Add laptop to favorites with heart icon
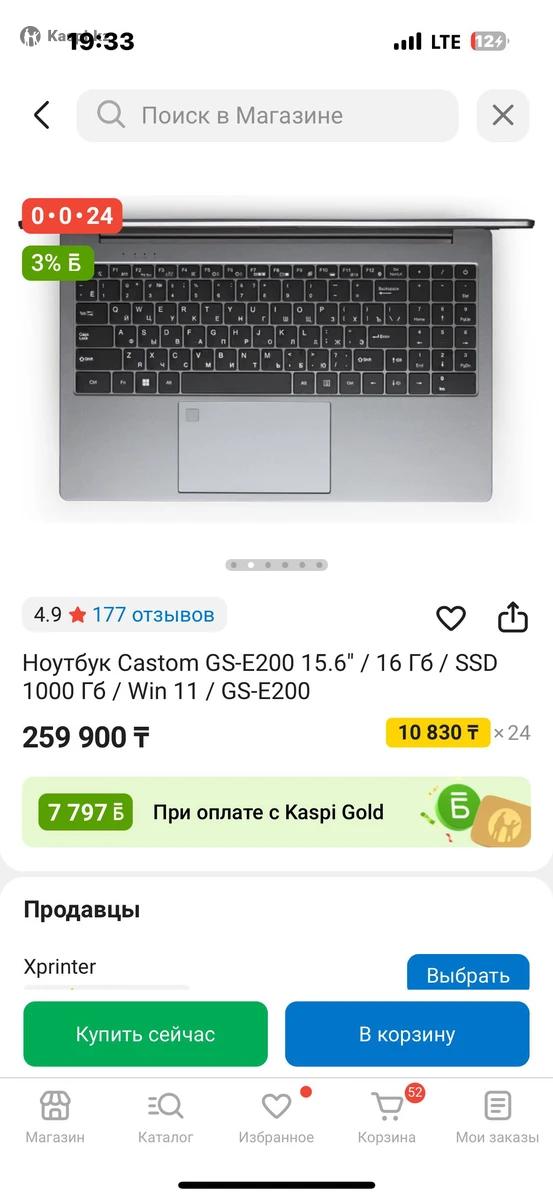The height and width of the screenshot is (1200, 553). click(x=451, y=618)
